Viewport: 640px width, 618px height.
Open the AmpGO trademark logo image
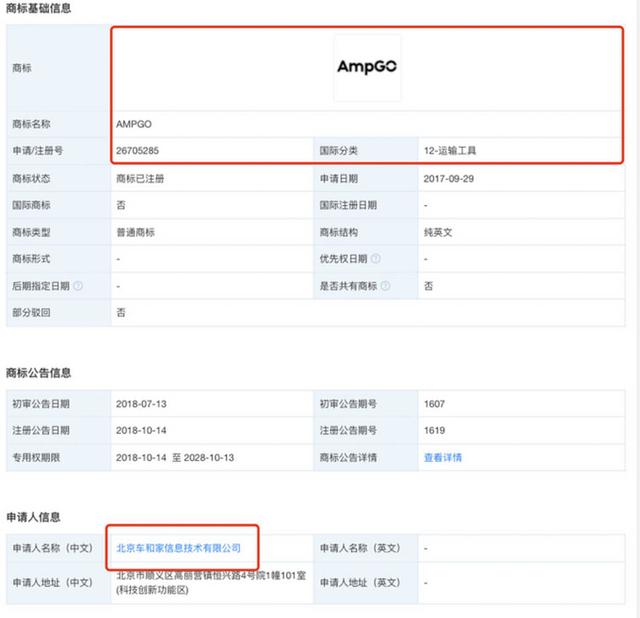point(367,67)
